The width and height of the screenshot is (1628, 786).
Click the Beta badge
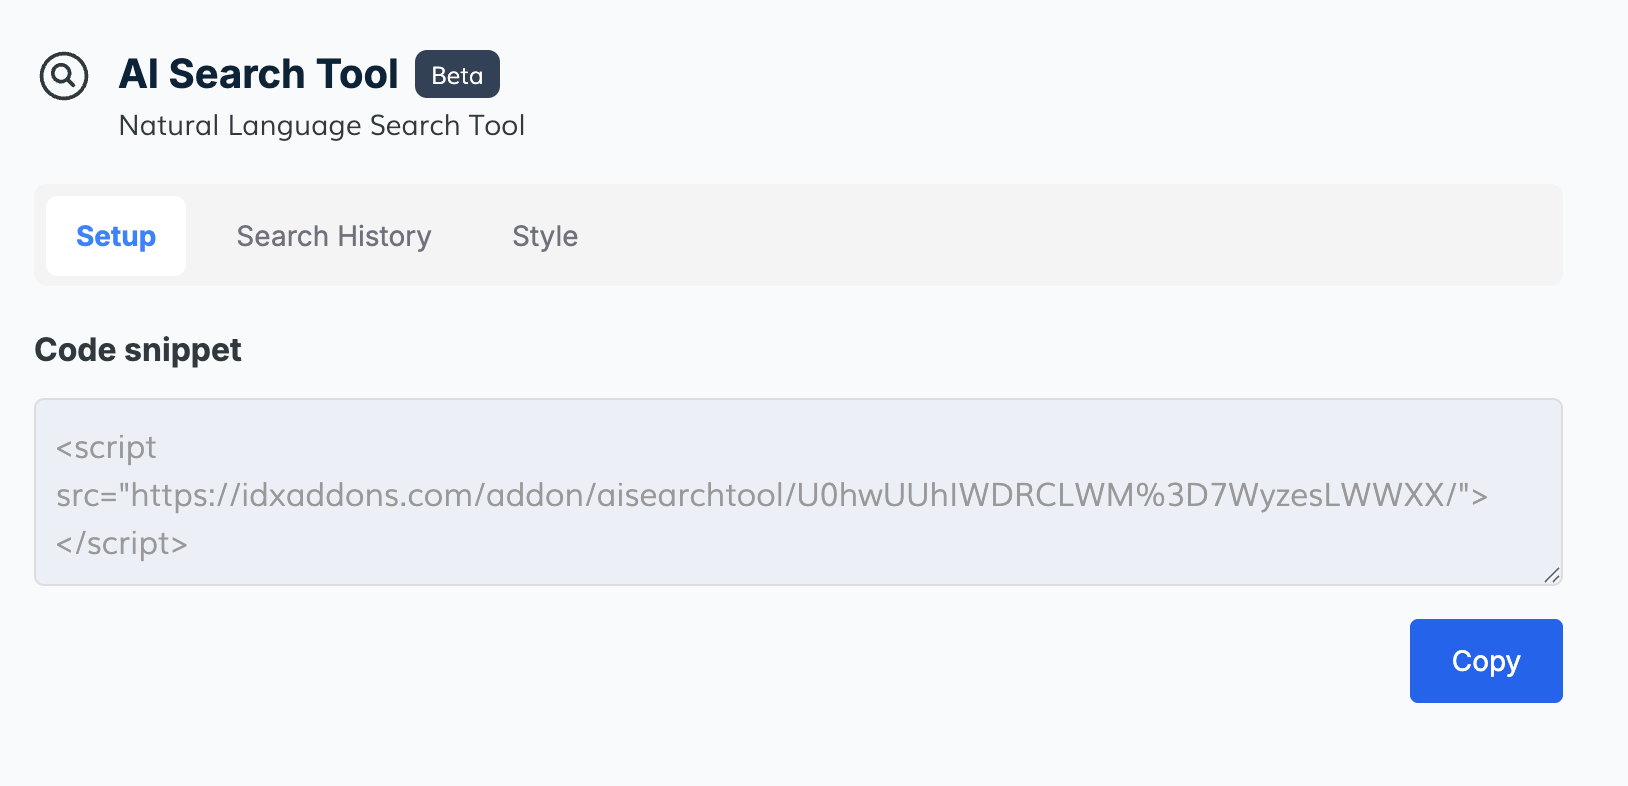pyautogui.click(x=457, y=75)
